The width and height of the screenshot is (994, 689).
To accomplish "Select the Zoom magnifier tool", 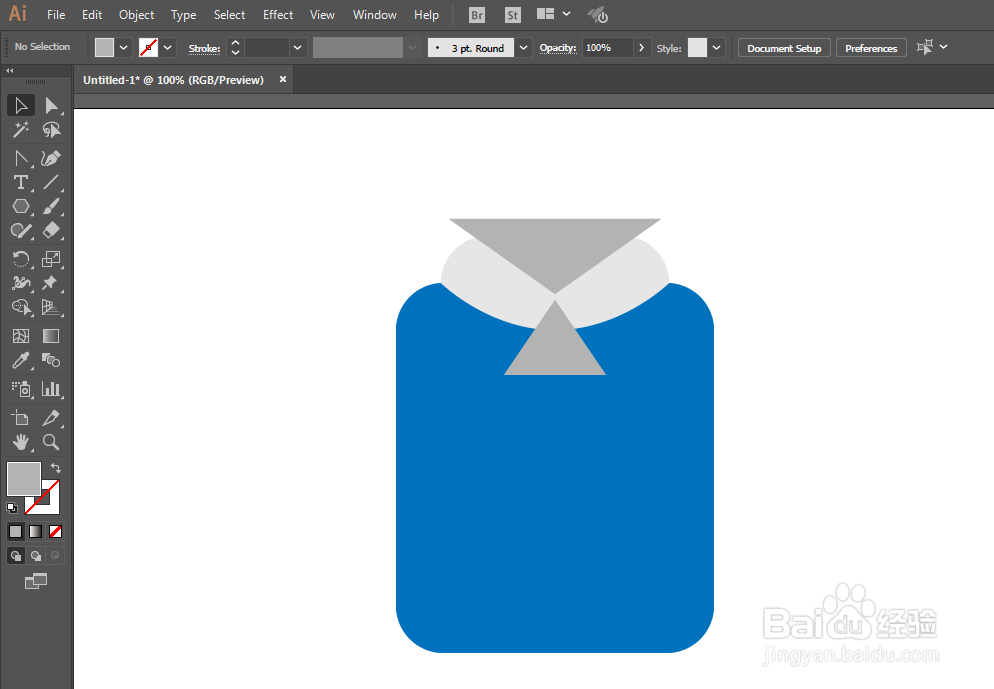I will click(x=51, y=442).
